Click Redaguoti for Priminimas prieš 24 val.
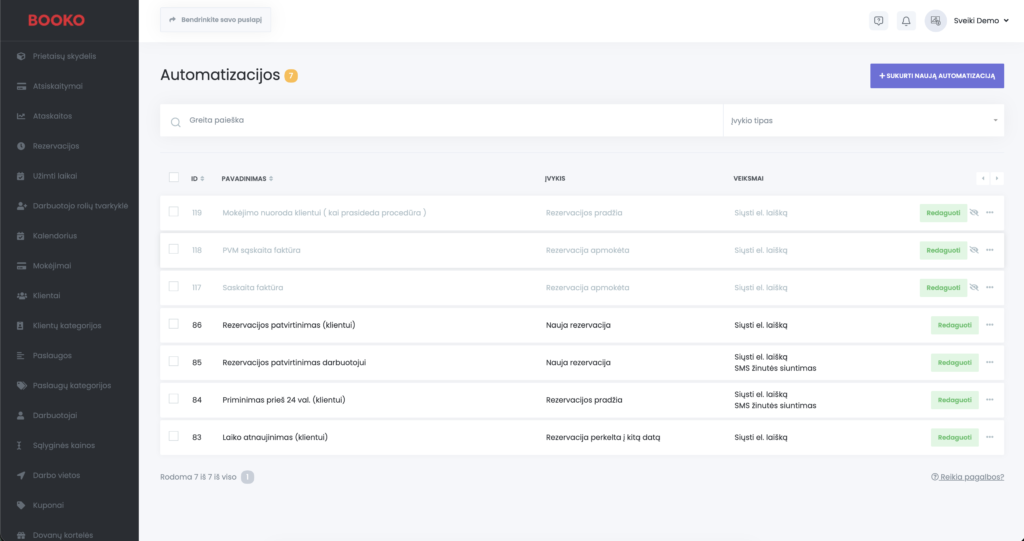The height and width of the screenshot is (541, 1024). pyautogui.click(x=954, y=400)
